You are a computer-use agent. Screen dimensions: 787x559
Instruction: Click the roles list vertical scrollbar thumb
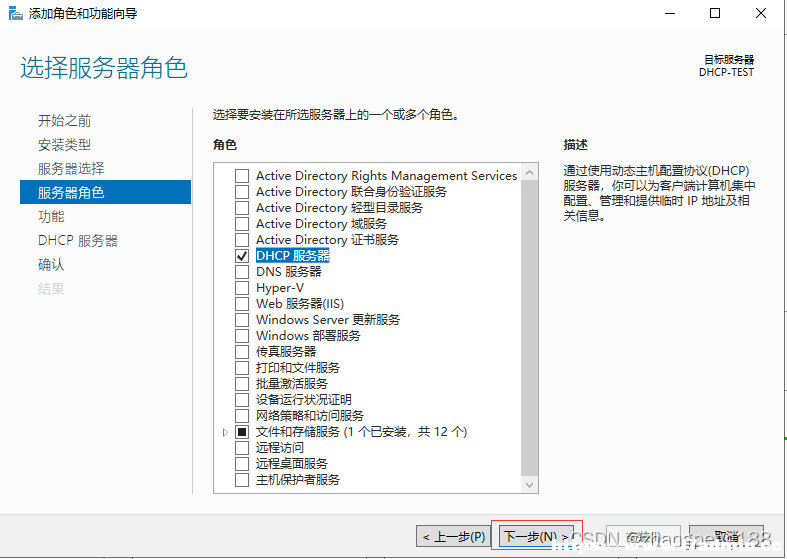[530, 328]
